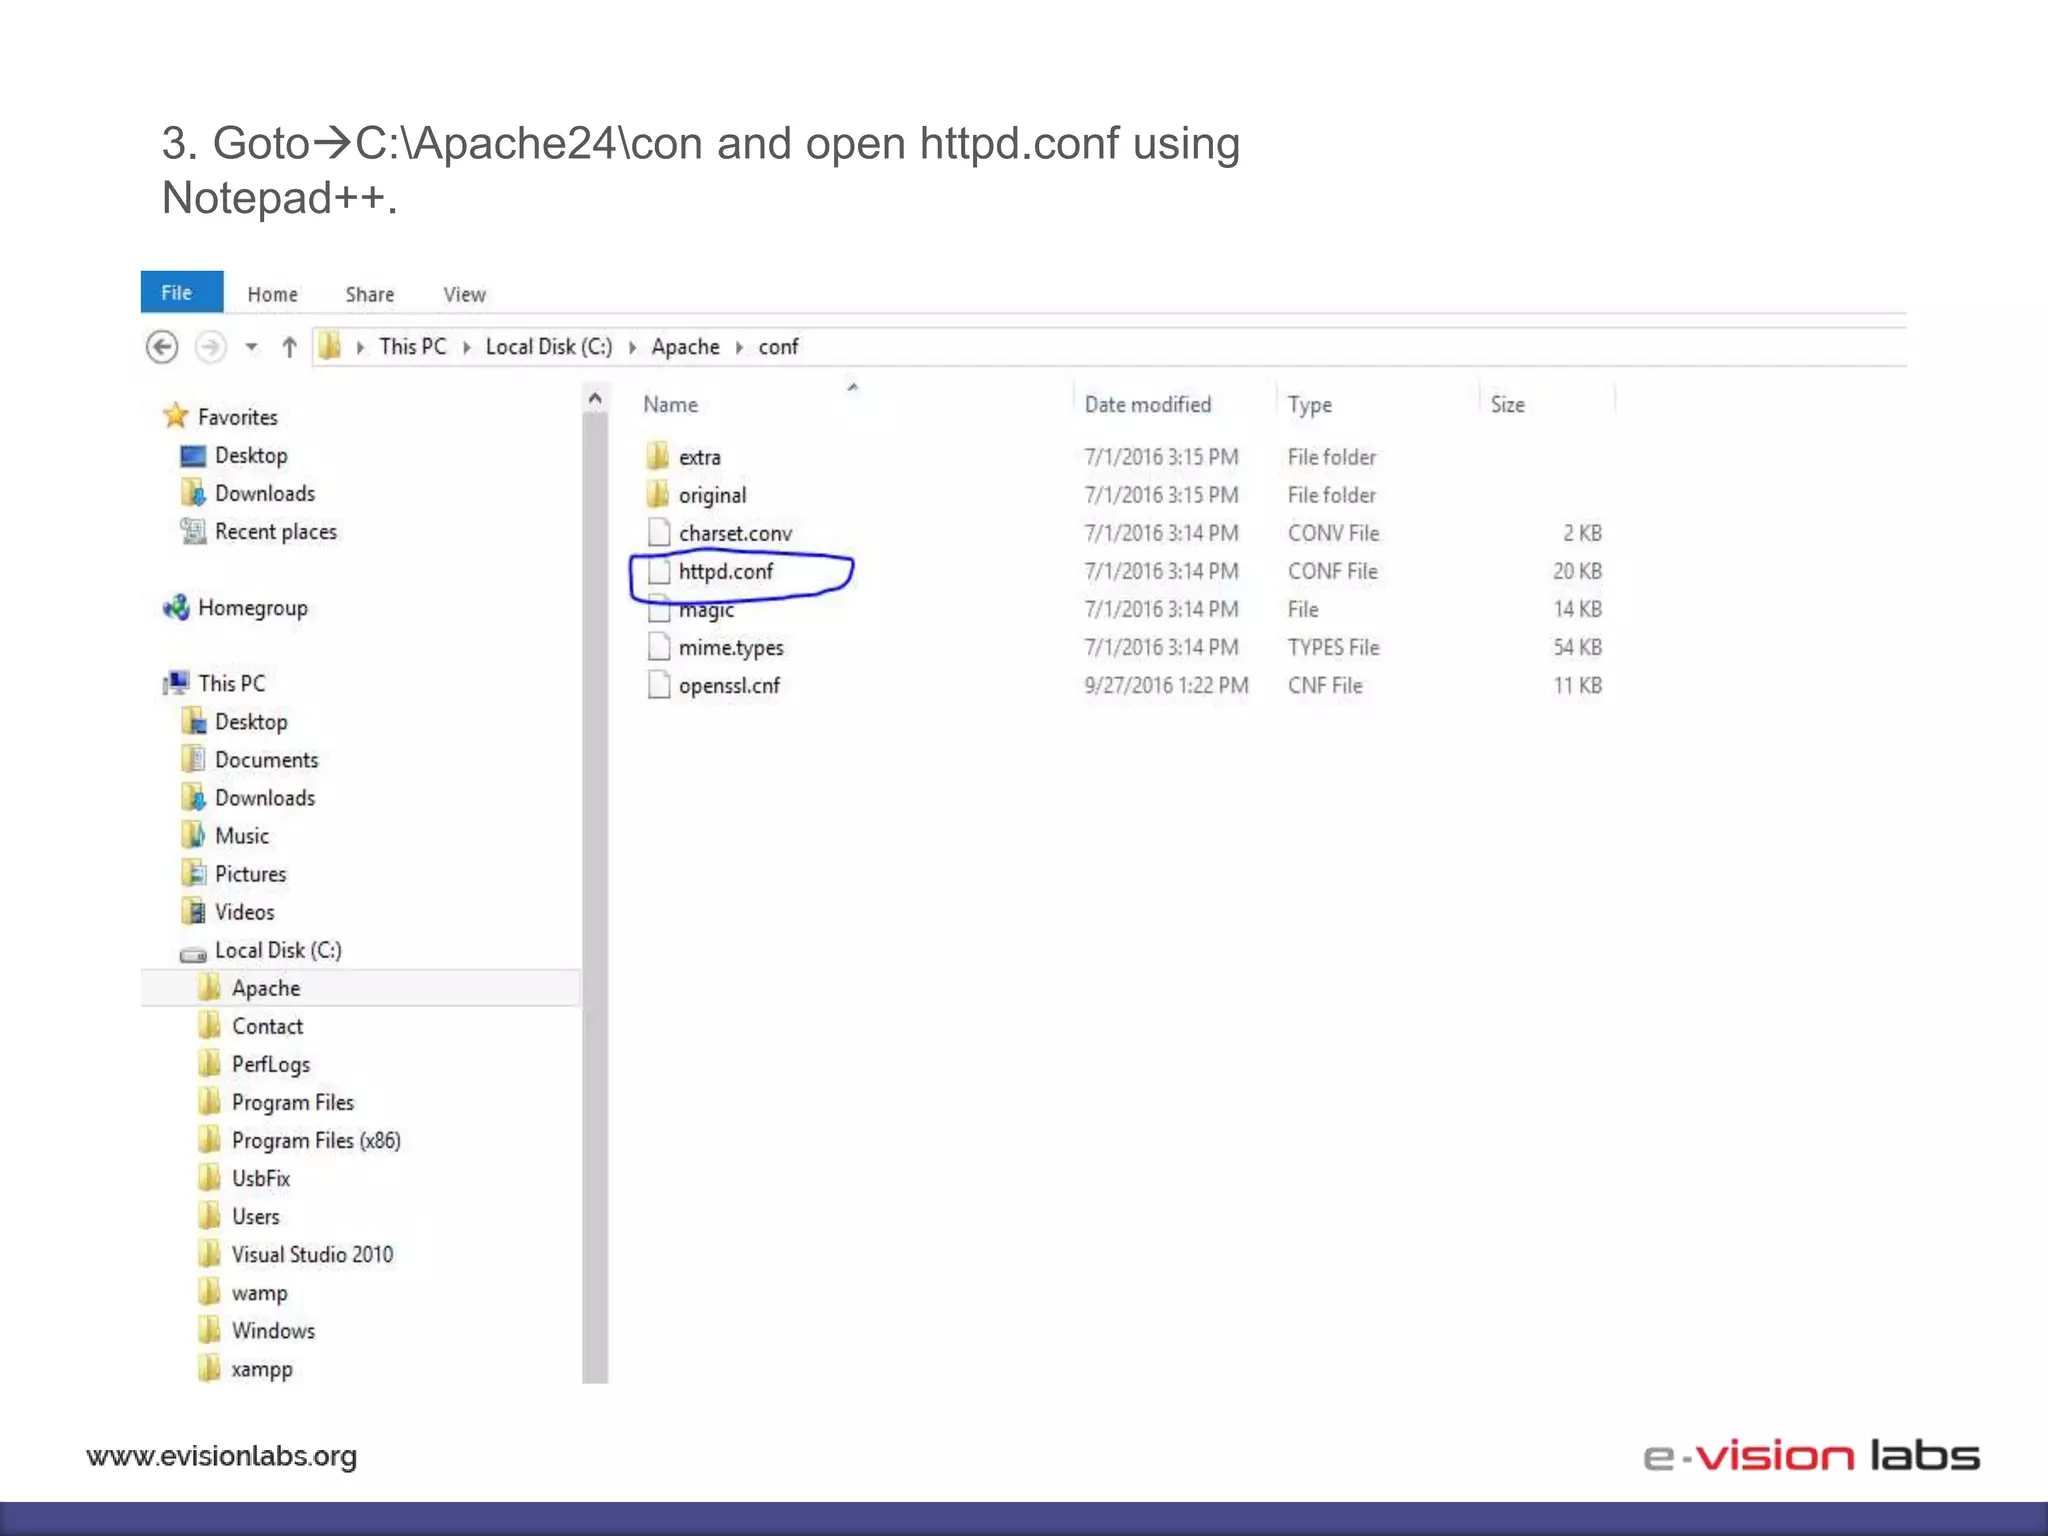Click the This PC computer icon
This screenshot has width=2048, height=1536.
click(176, 683)
